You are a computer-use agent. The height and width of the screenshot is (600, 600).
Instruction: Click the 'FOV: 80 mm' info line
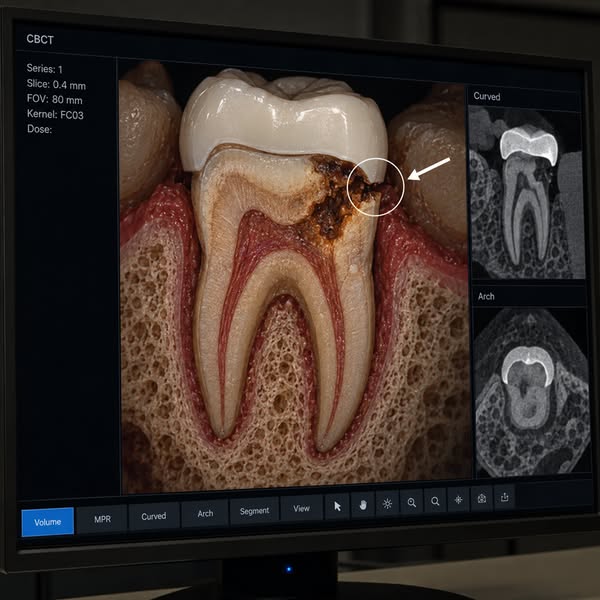(x=55, y=99)
